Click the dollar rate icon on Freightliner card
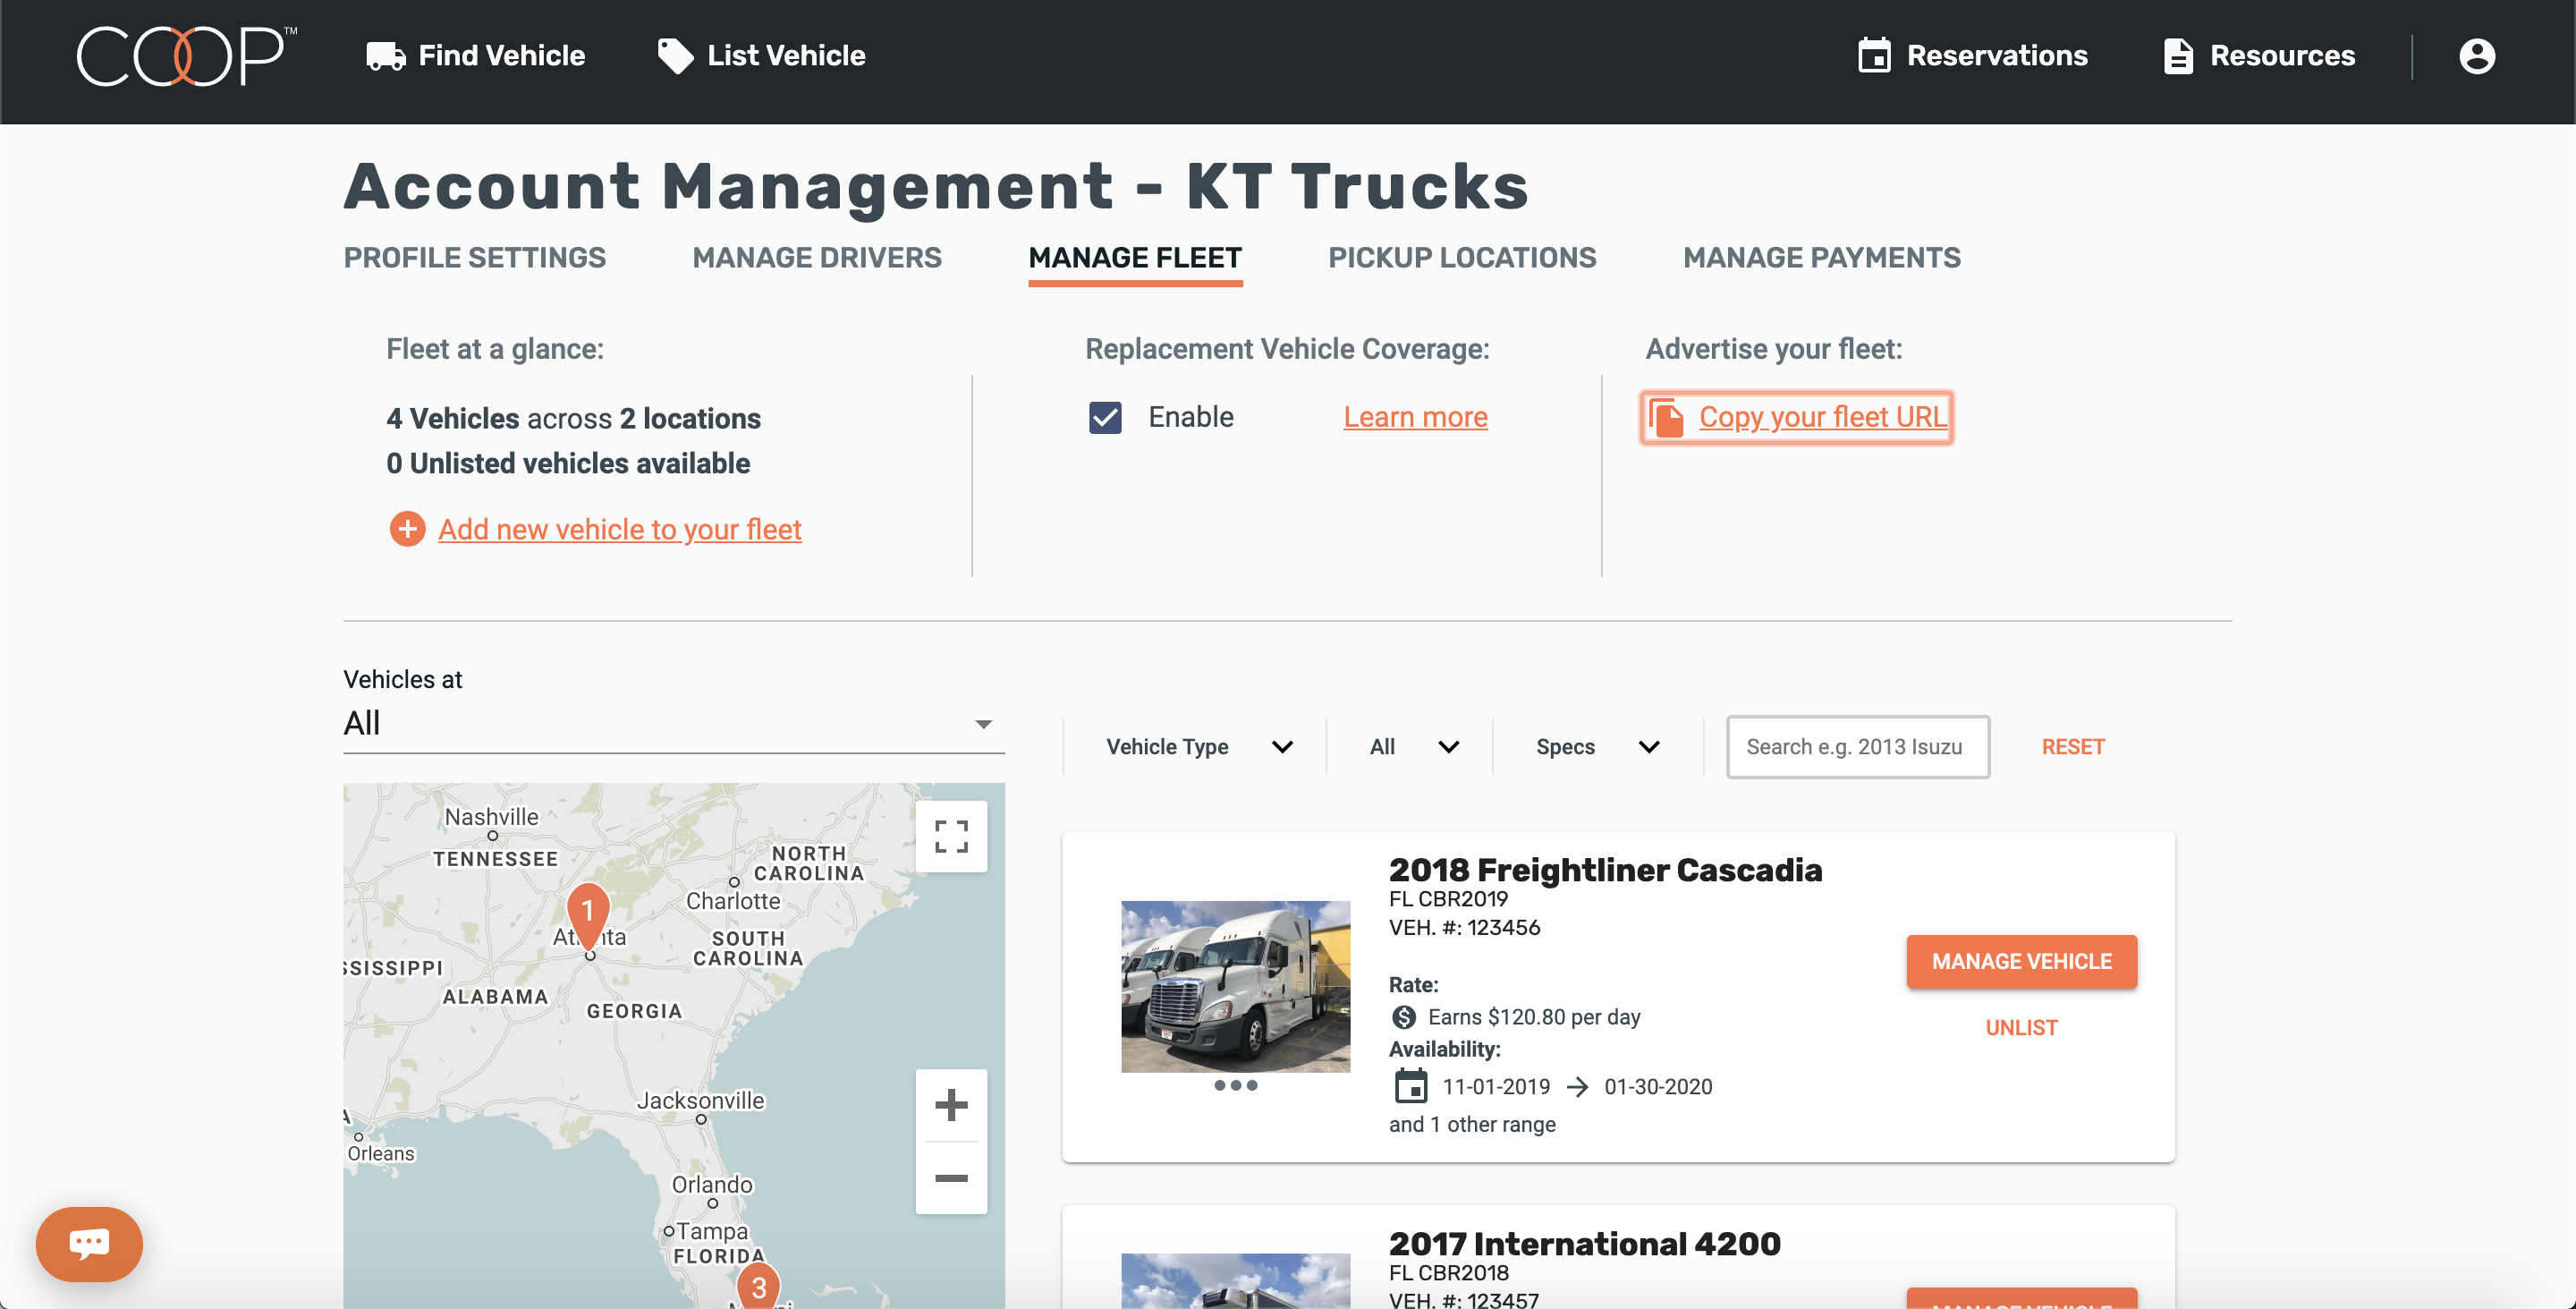Viewport: 2576px width, 1309px height. [1403, 1017]
